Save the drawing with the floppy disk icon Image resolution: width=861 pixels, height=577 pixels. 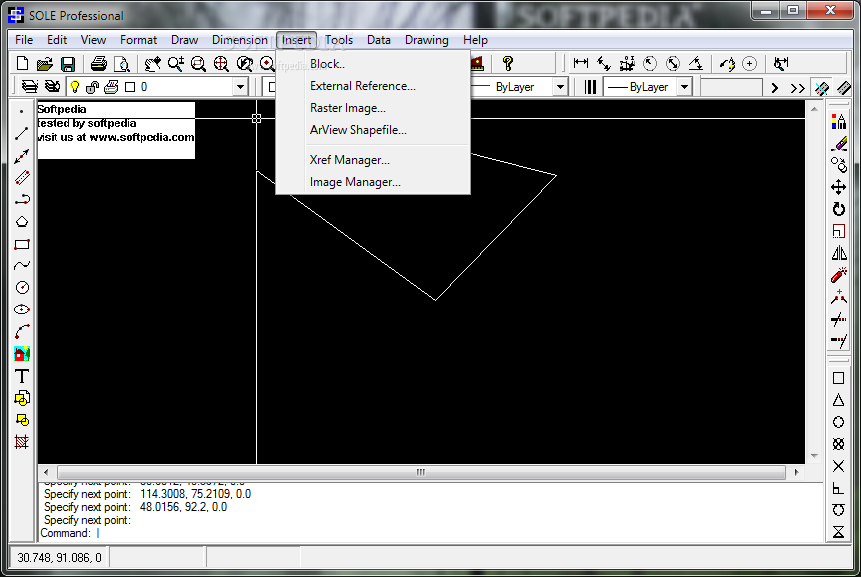coord(68,64)
